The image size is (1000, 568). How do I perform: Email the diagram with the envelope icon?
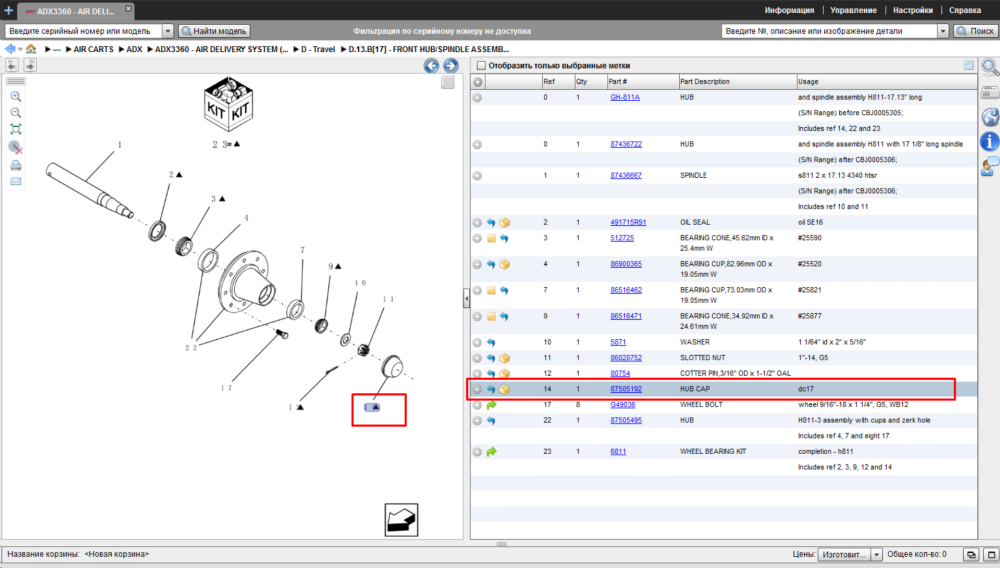click(16, 182)
